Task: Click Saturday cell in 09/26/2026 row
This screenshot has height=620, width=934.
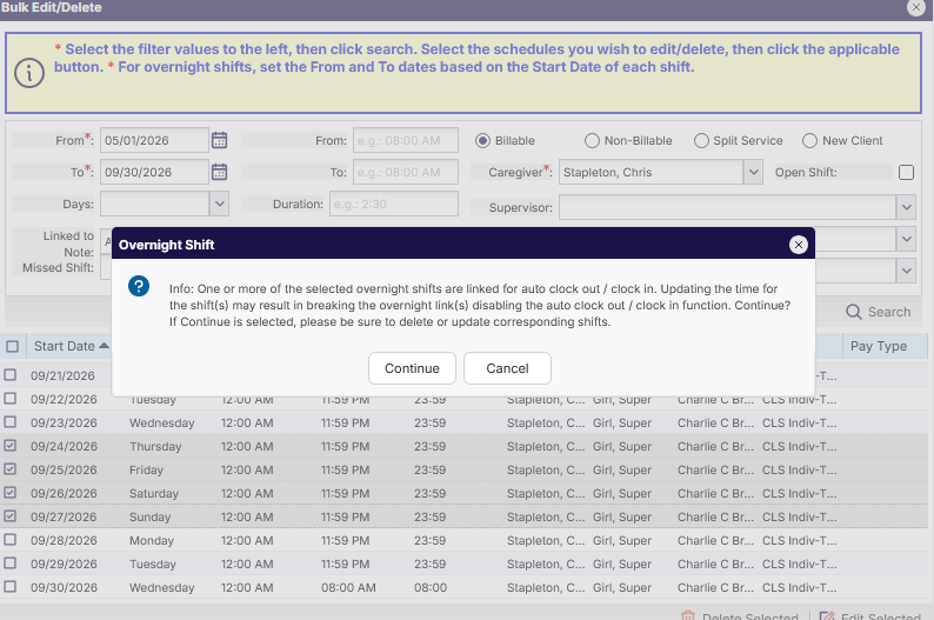Action: [x=154, y=493]
